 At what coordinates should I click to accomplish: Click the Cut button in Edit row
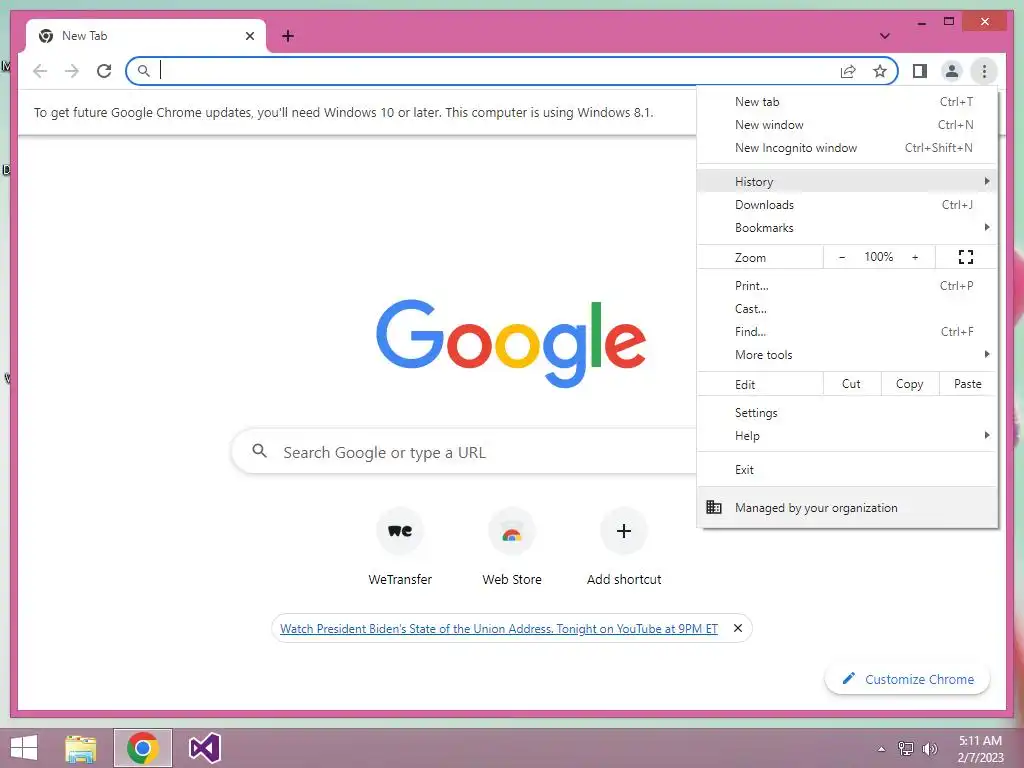click(x=852, y=384)
